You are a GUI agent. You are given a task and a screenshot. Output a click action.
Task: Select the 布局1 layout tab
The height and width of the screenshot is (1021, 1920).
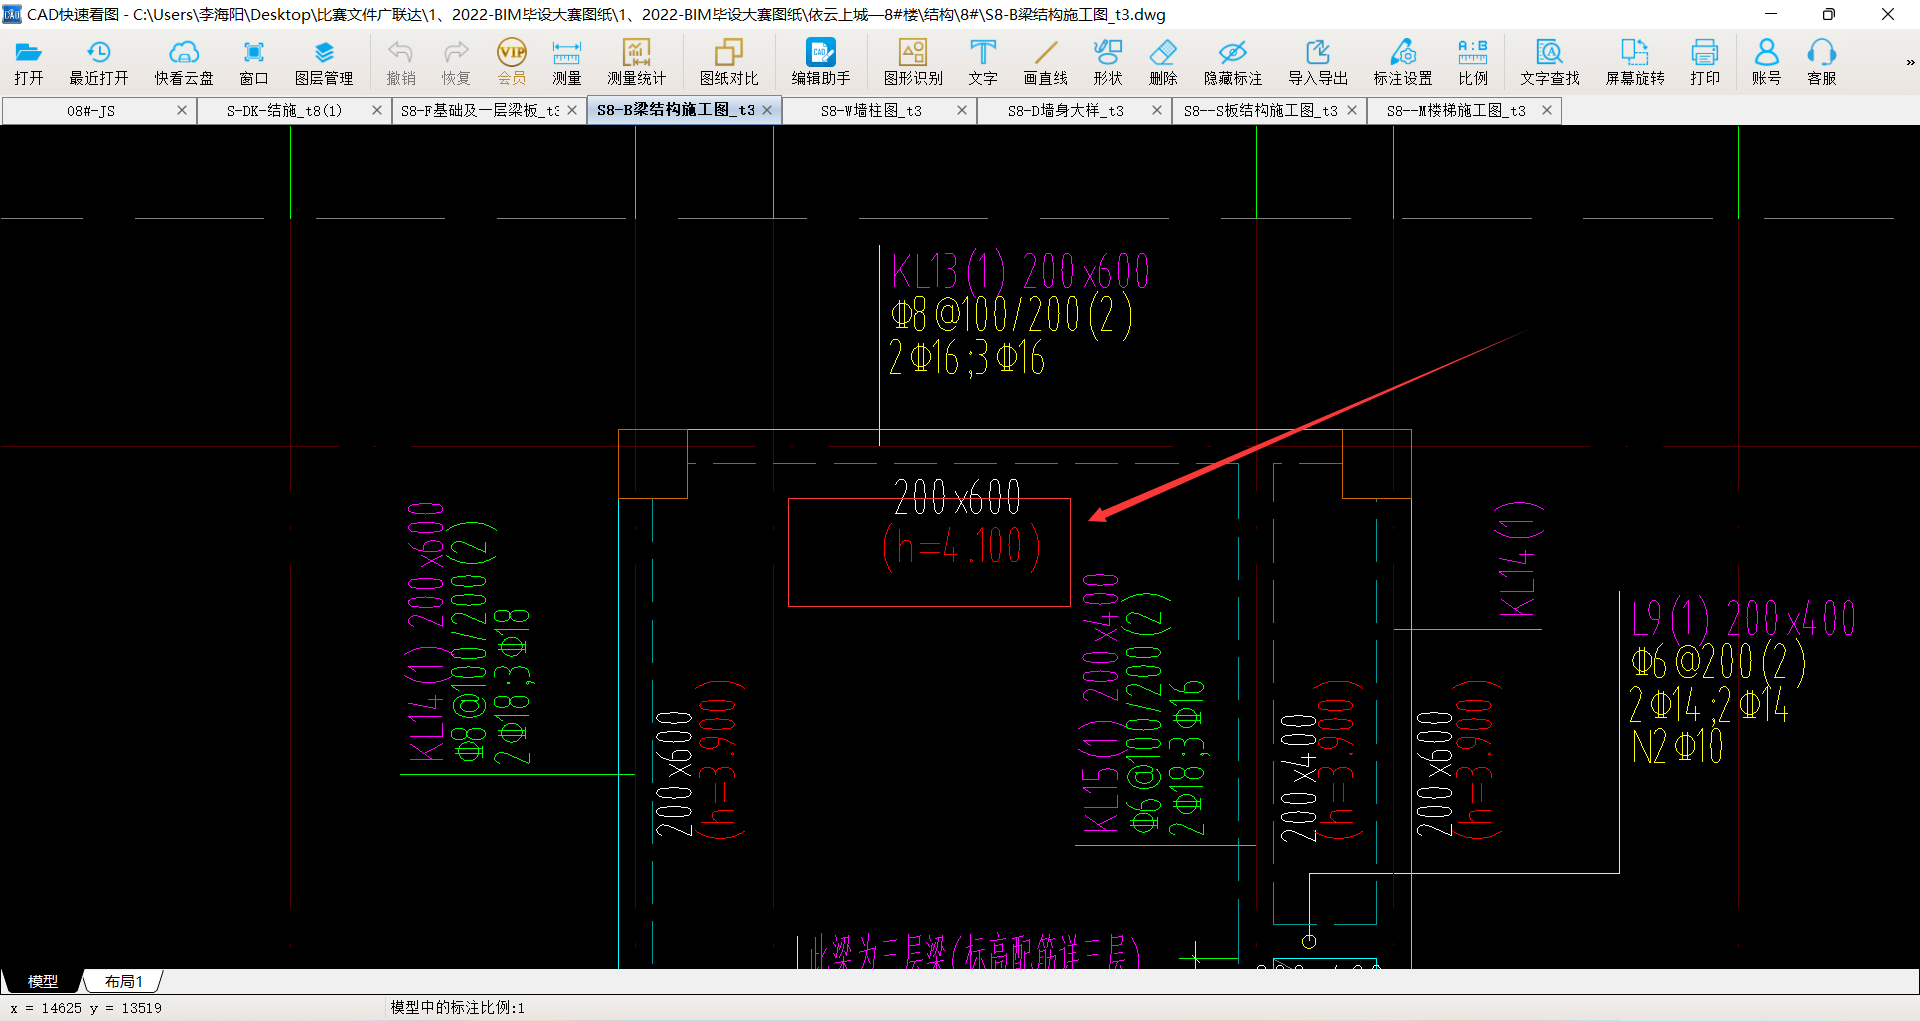click(x=124, y=981)
